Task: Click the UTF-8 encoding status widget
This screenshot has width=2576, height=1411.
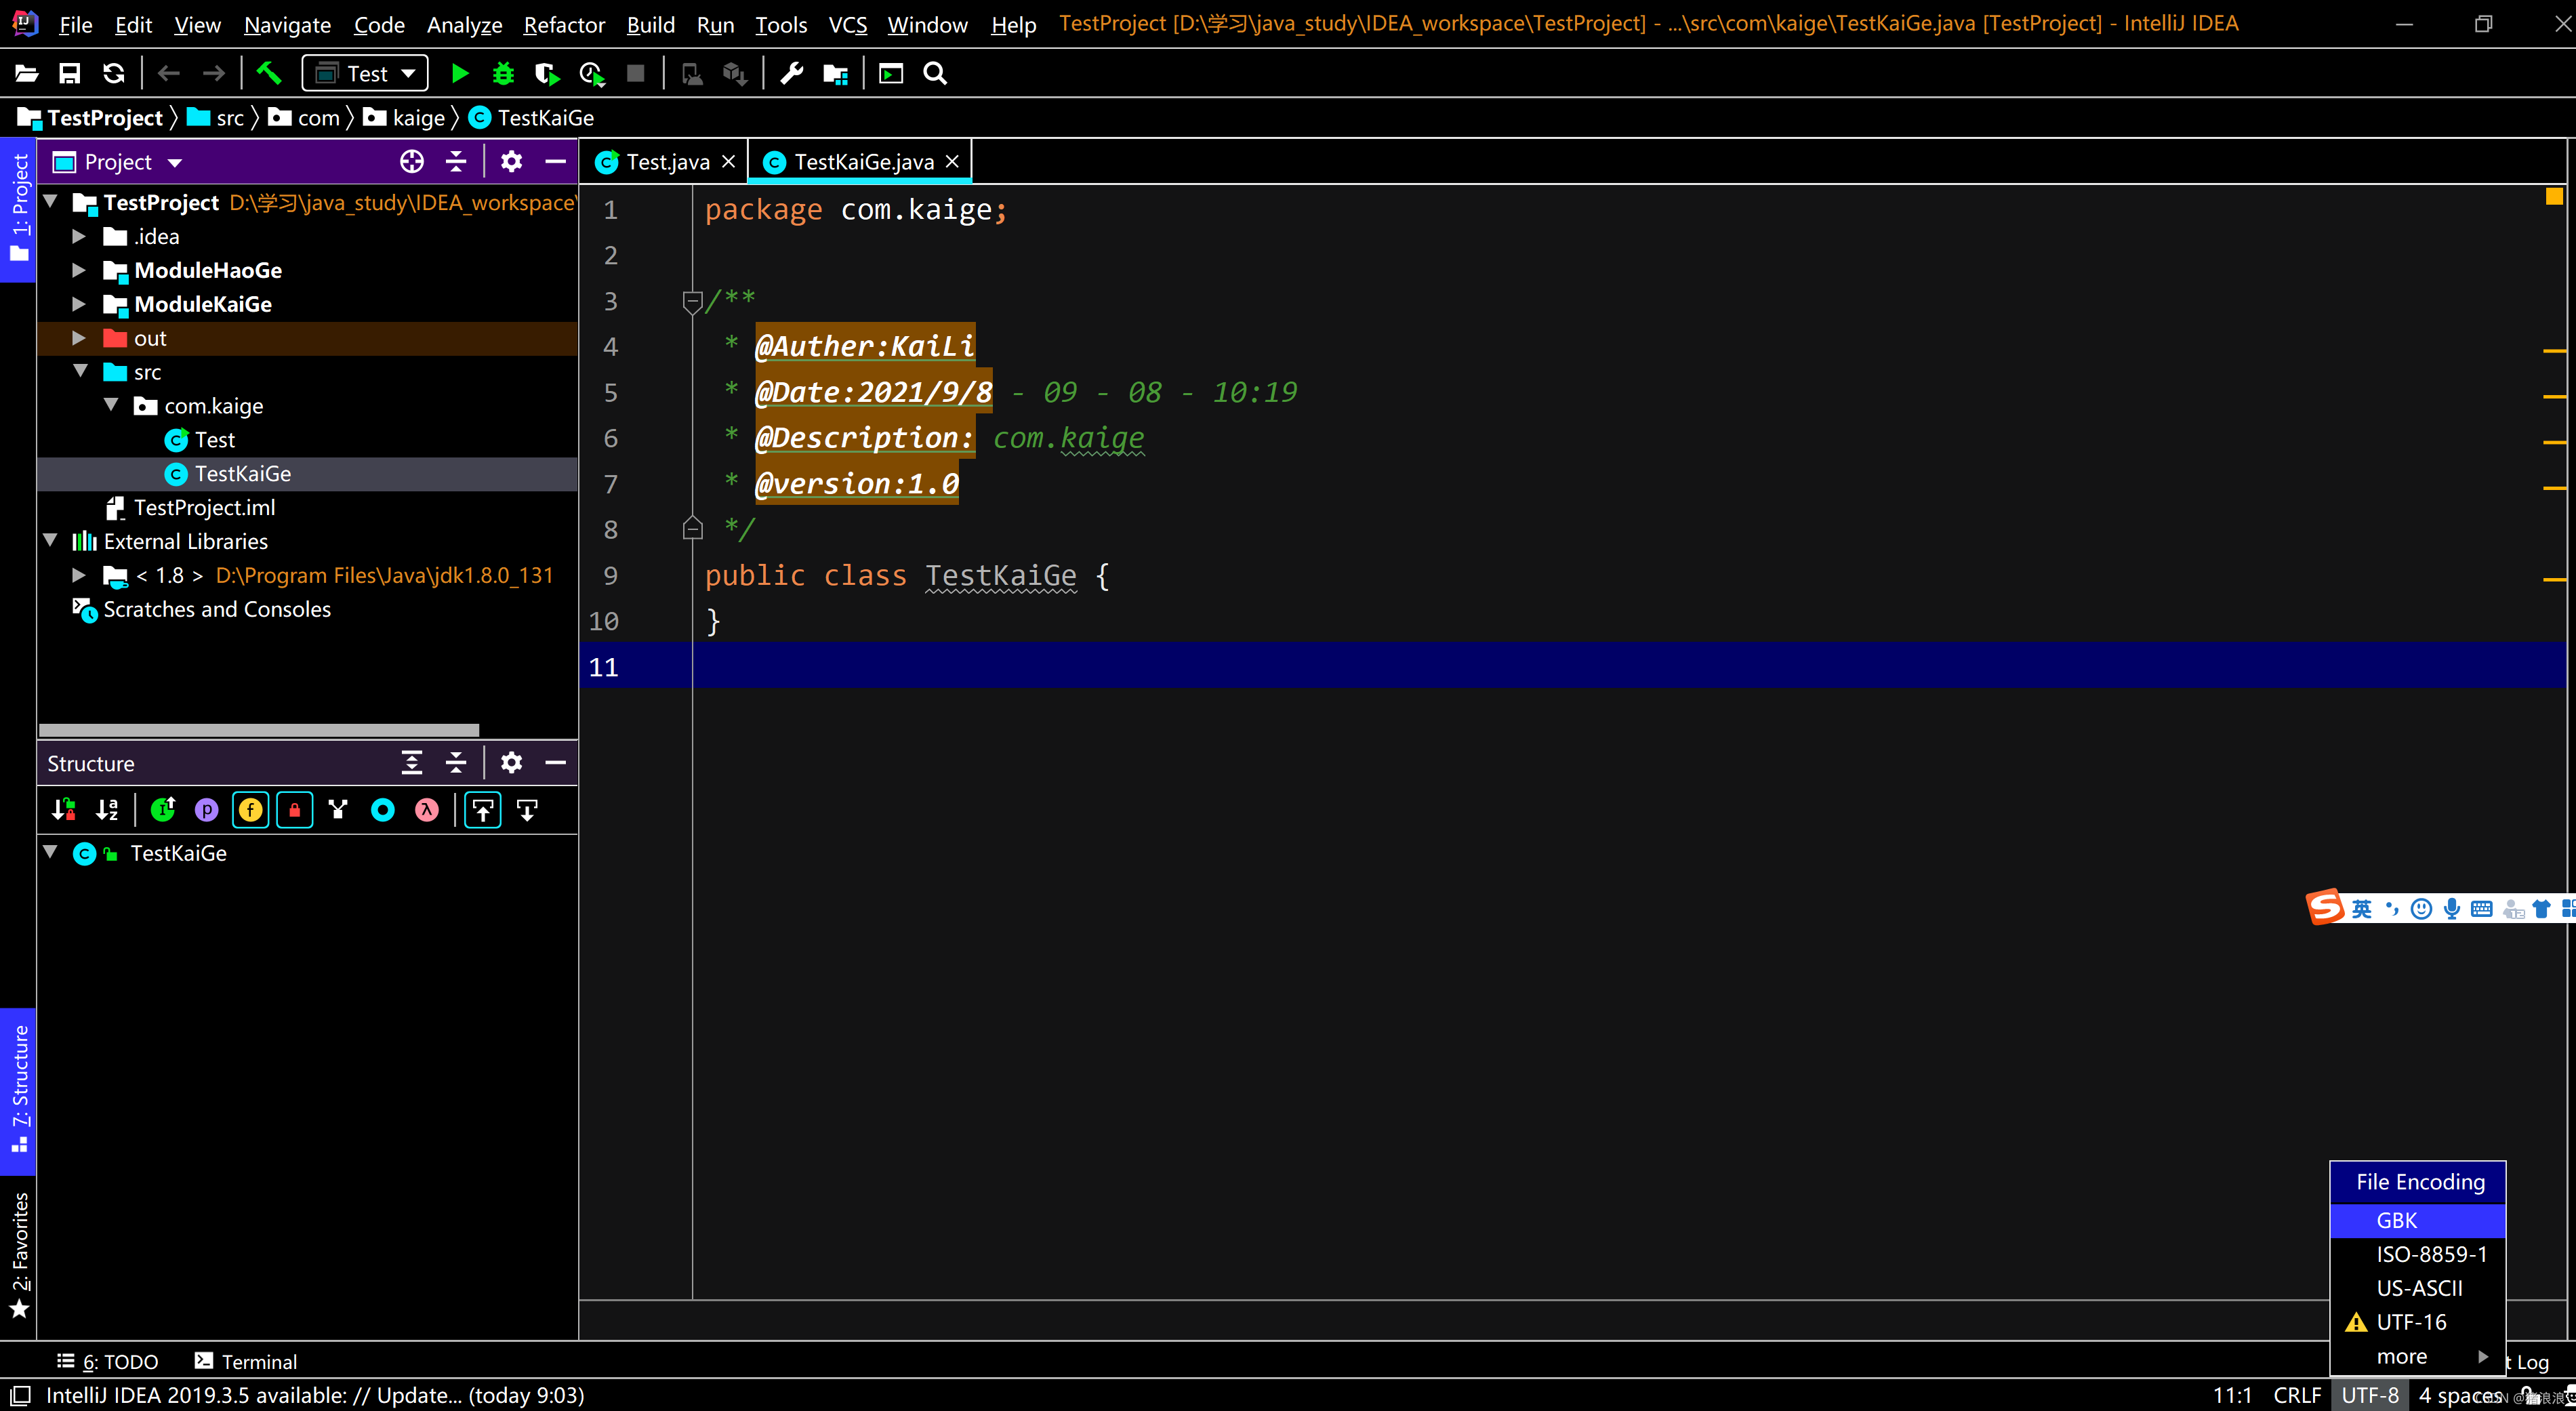Action: (2370, 1395)
